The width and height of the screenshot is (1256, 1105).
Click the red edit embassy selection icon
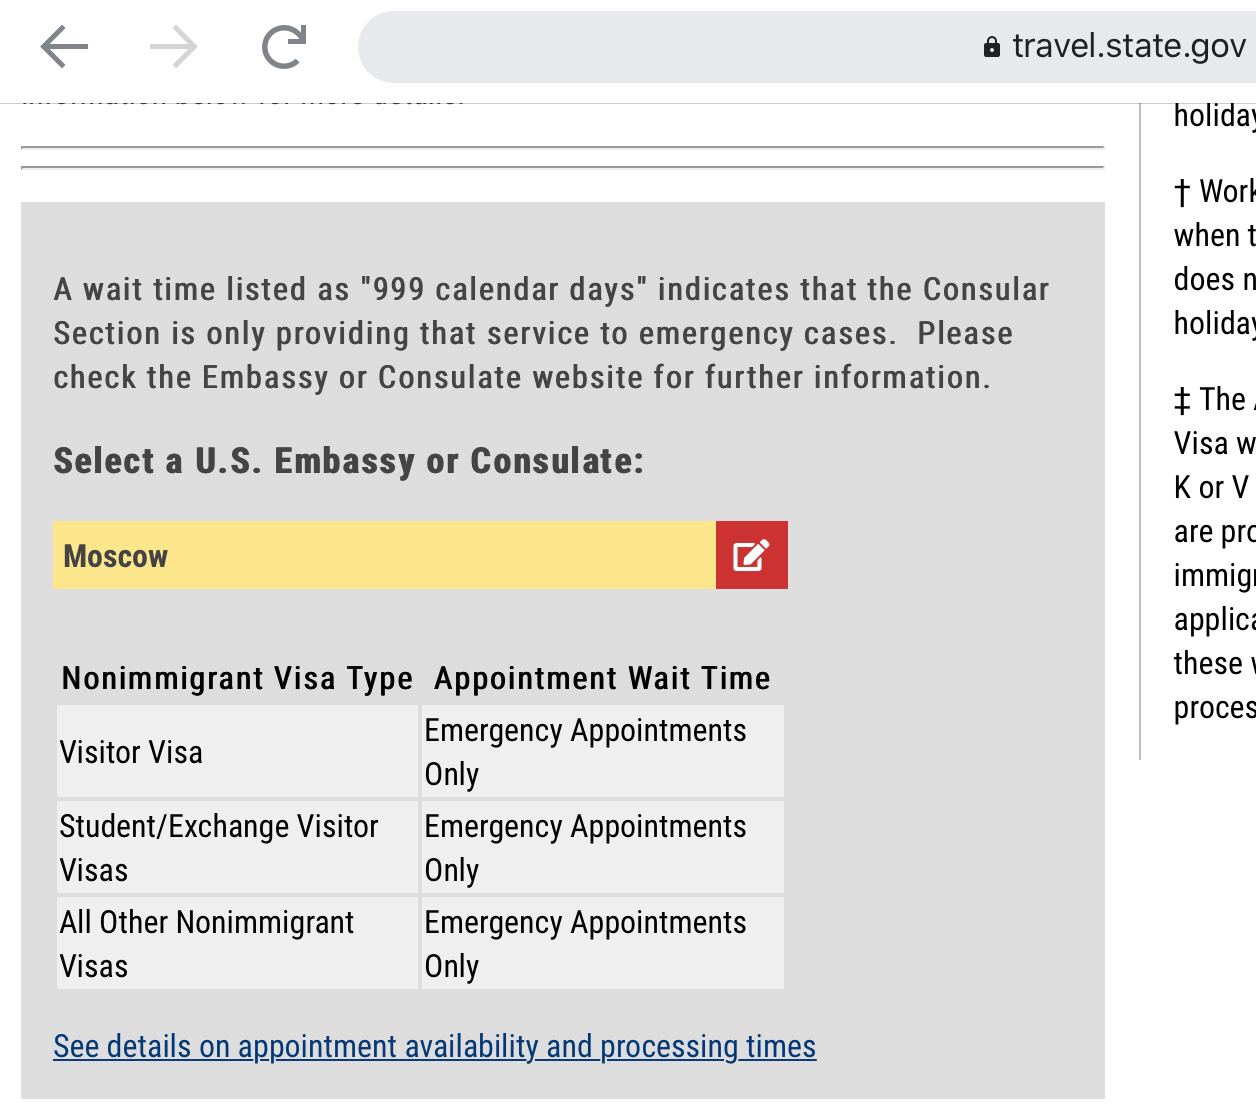pos(752,555)
